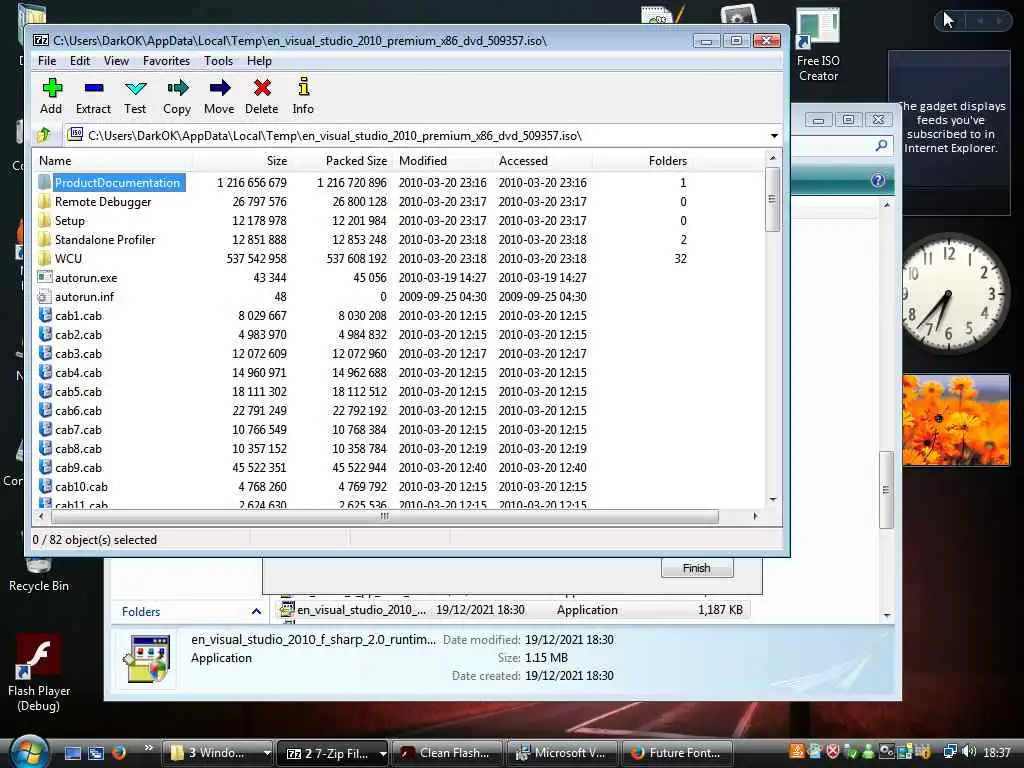The height and width of the screenshot is (768, 1024).
Task: Switch to Future Font taskbar button
Action: click(677, 753)
